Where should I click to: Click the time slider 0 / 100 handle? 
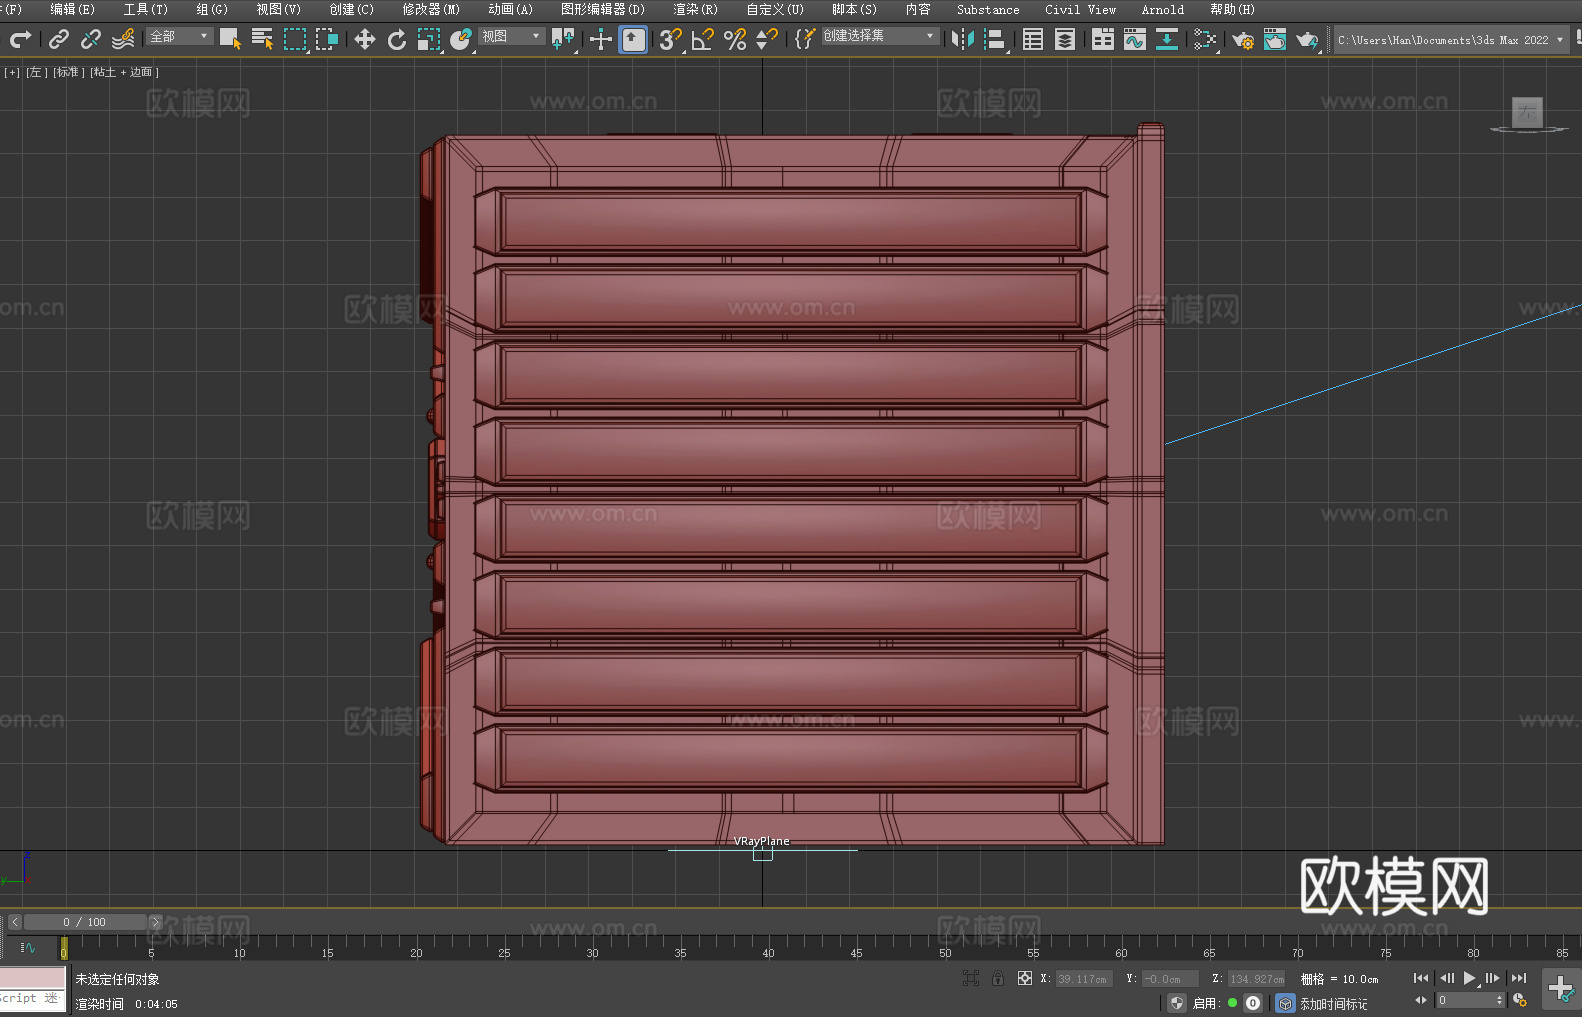[x=85, y=922]
